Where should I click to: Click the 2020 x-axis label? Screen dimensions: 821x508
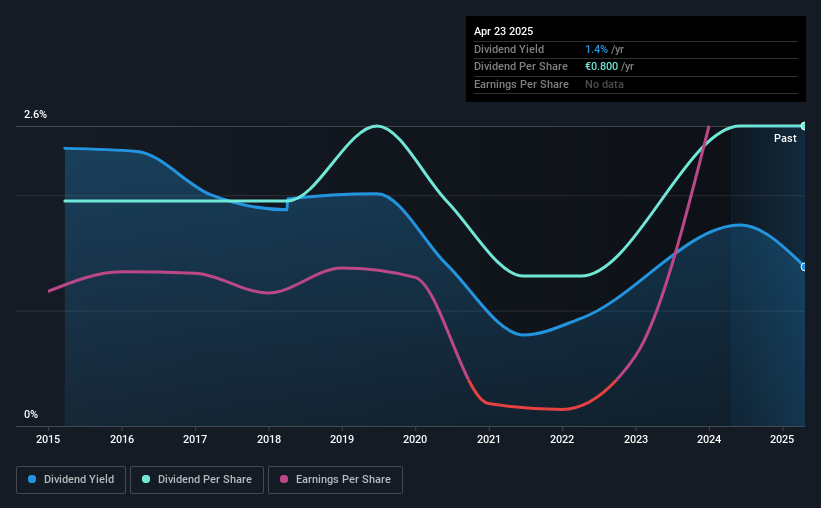tap(415, 439)
